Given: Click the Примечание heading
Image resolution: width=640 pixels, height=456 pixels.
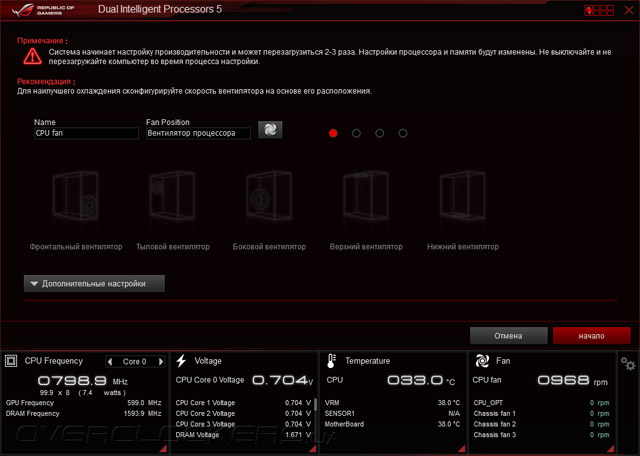Looking at the screenshot, I should pyautogui.click(x=42, y=41).
